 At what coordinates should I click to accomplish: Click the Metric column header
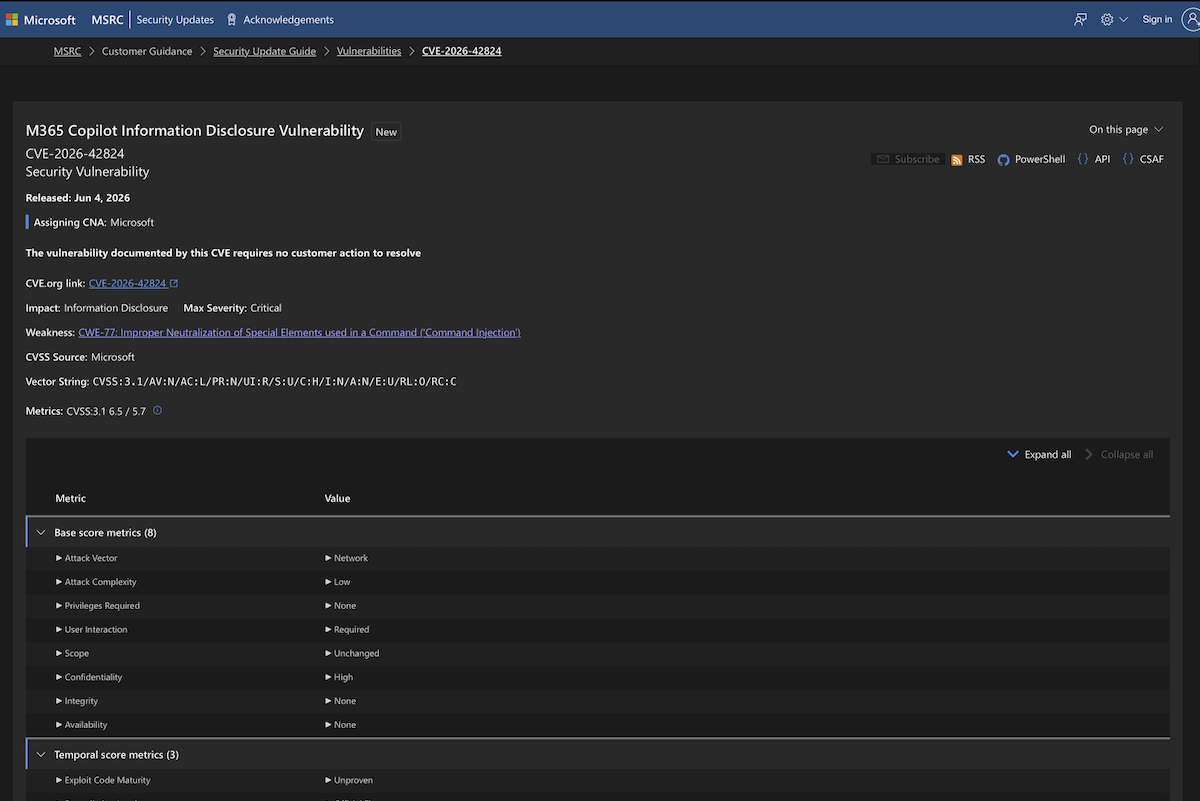coord(70,498)
